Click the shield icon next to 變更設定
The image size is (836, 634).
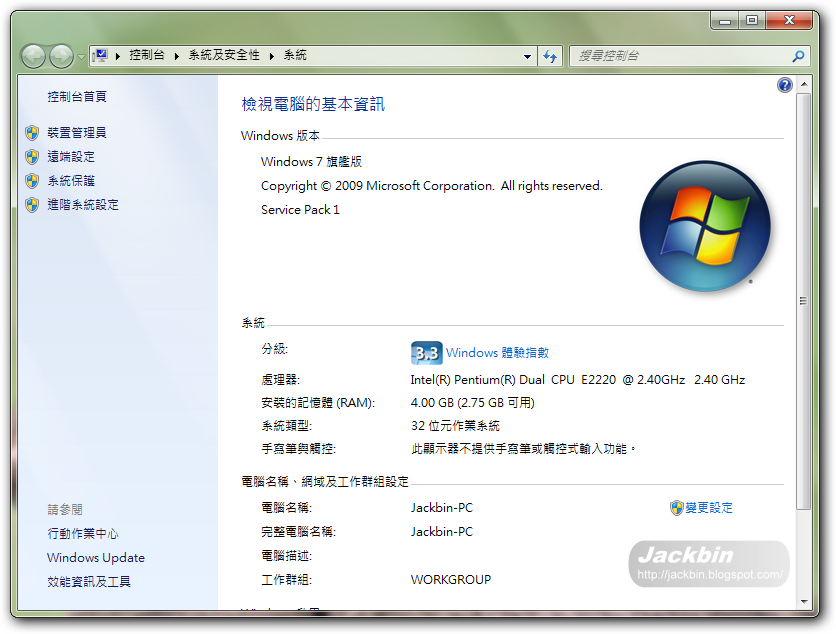coord(679,507)
